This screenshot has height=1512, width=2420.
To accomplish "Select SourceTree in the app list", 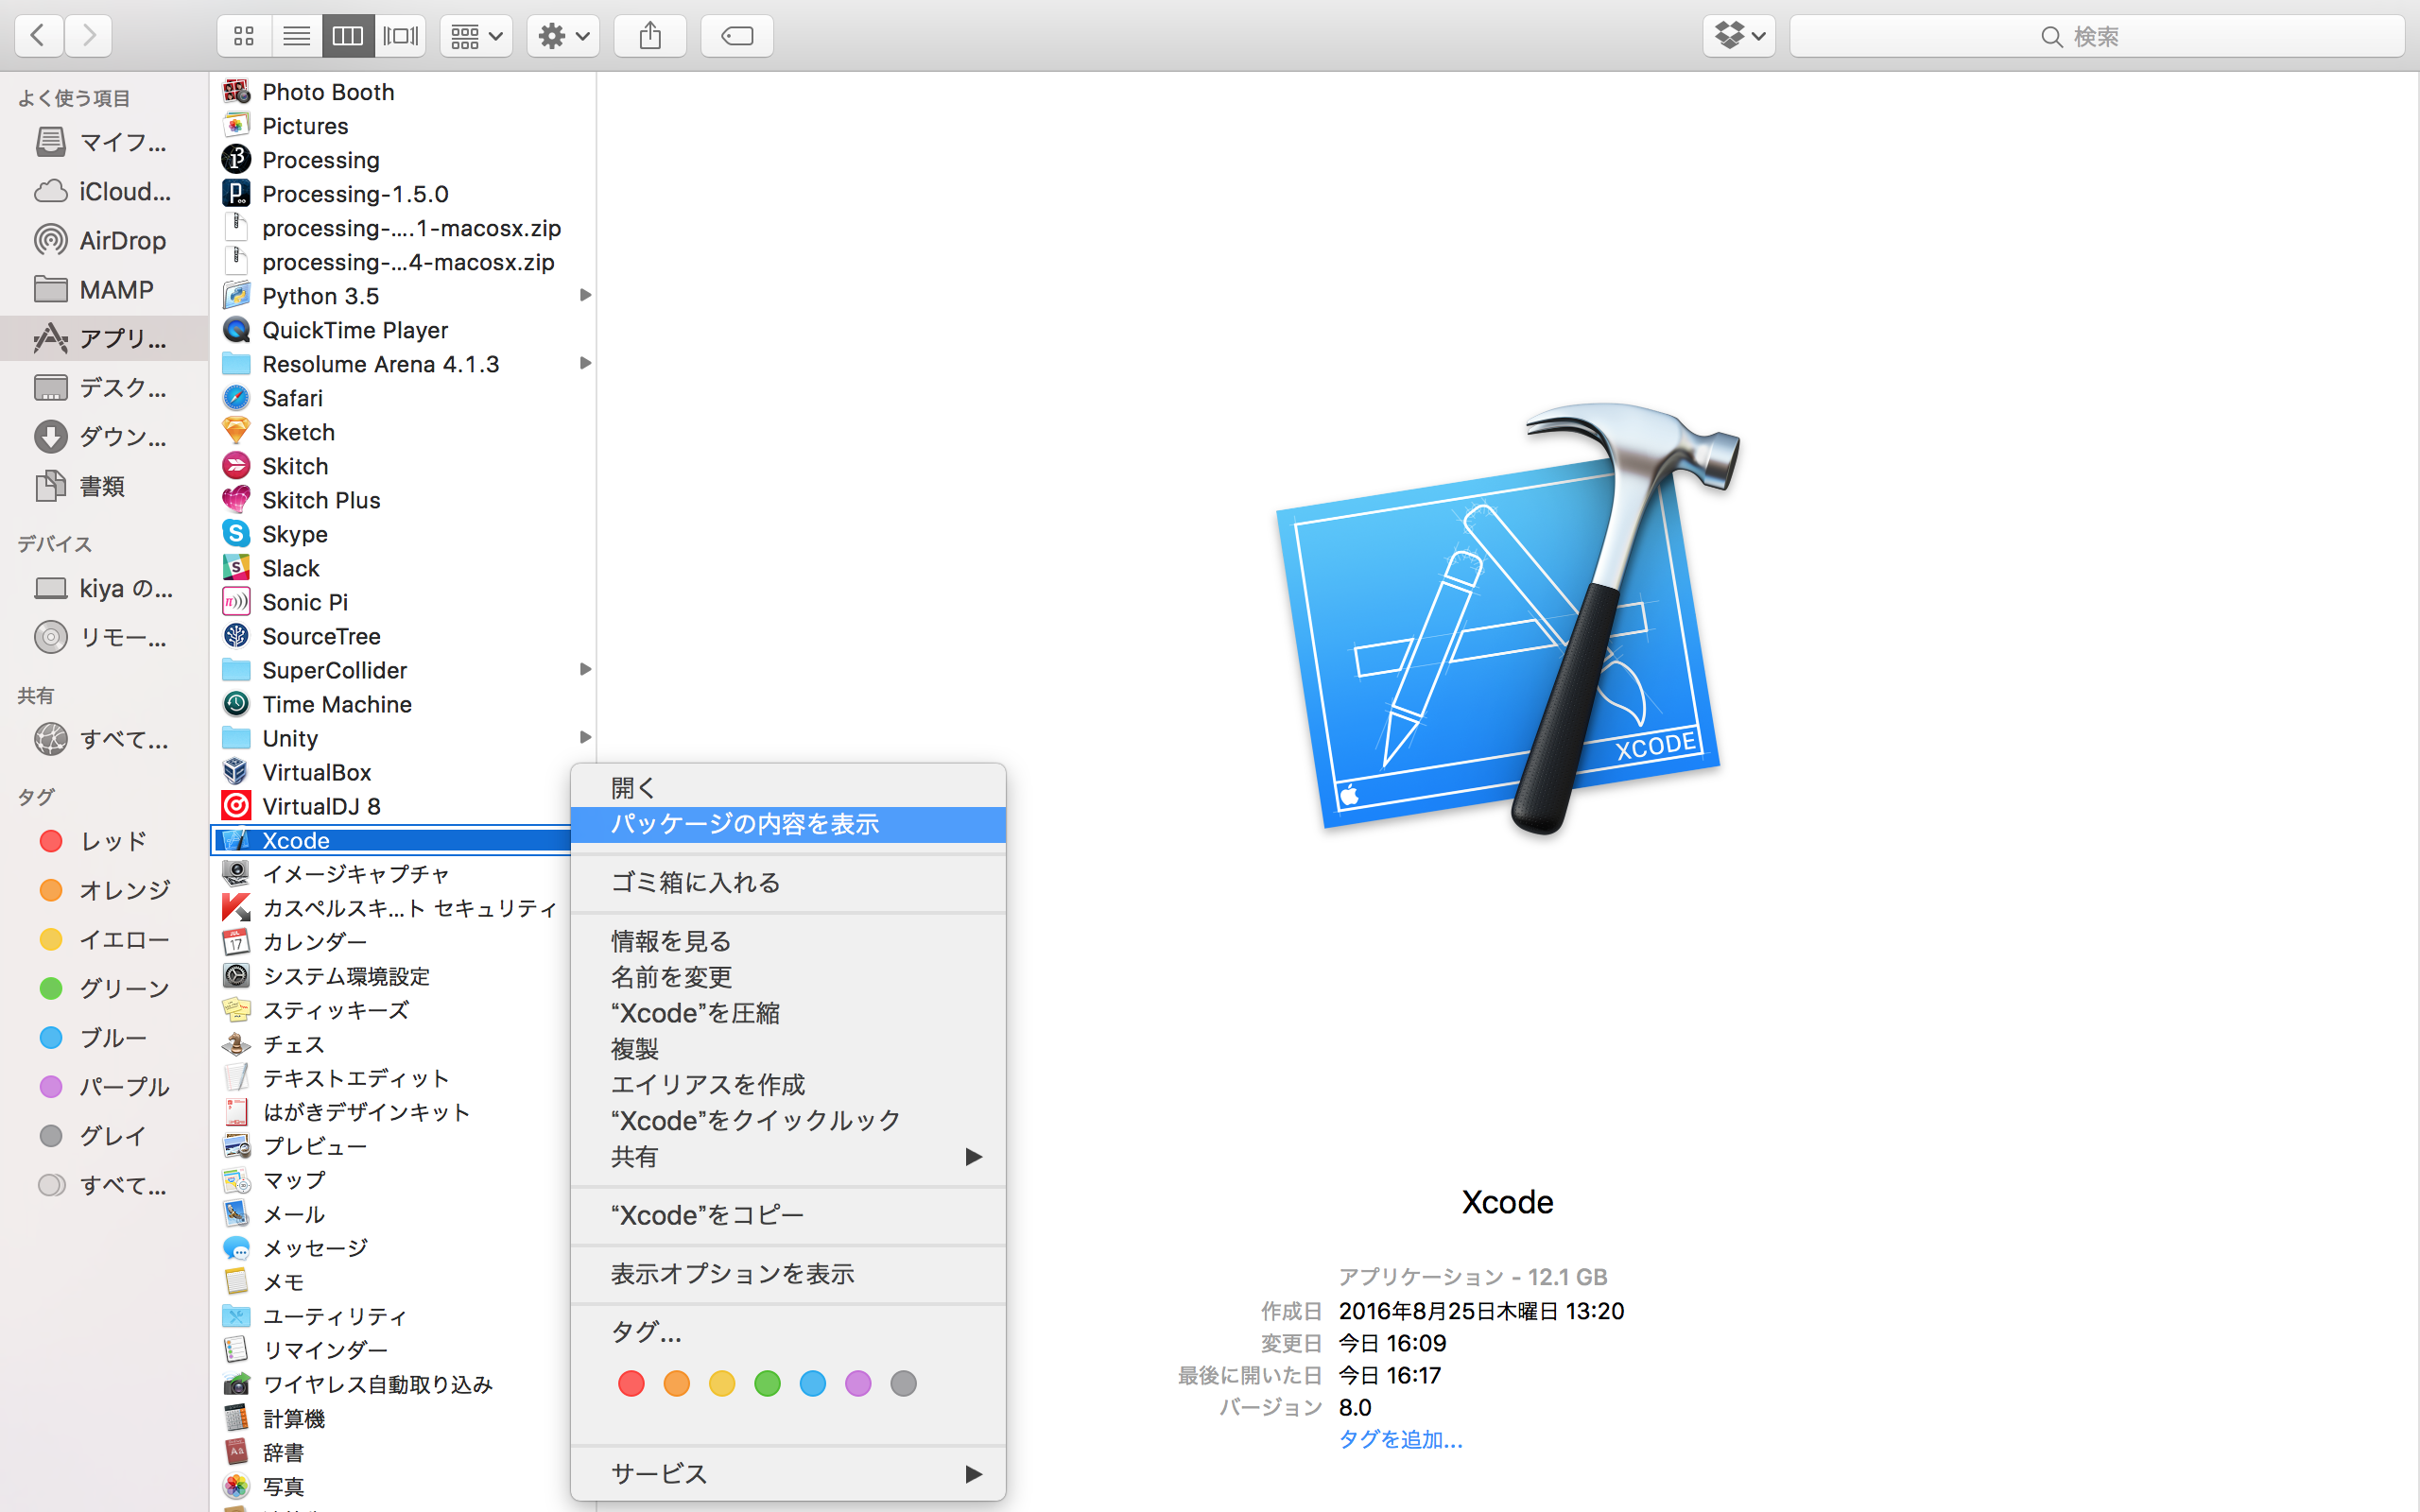I will [403, 636].
